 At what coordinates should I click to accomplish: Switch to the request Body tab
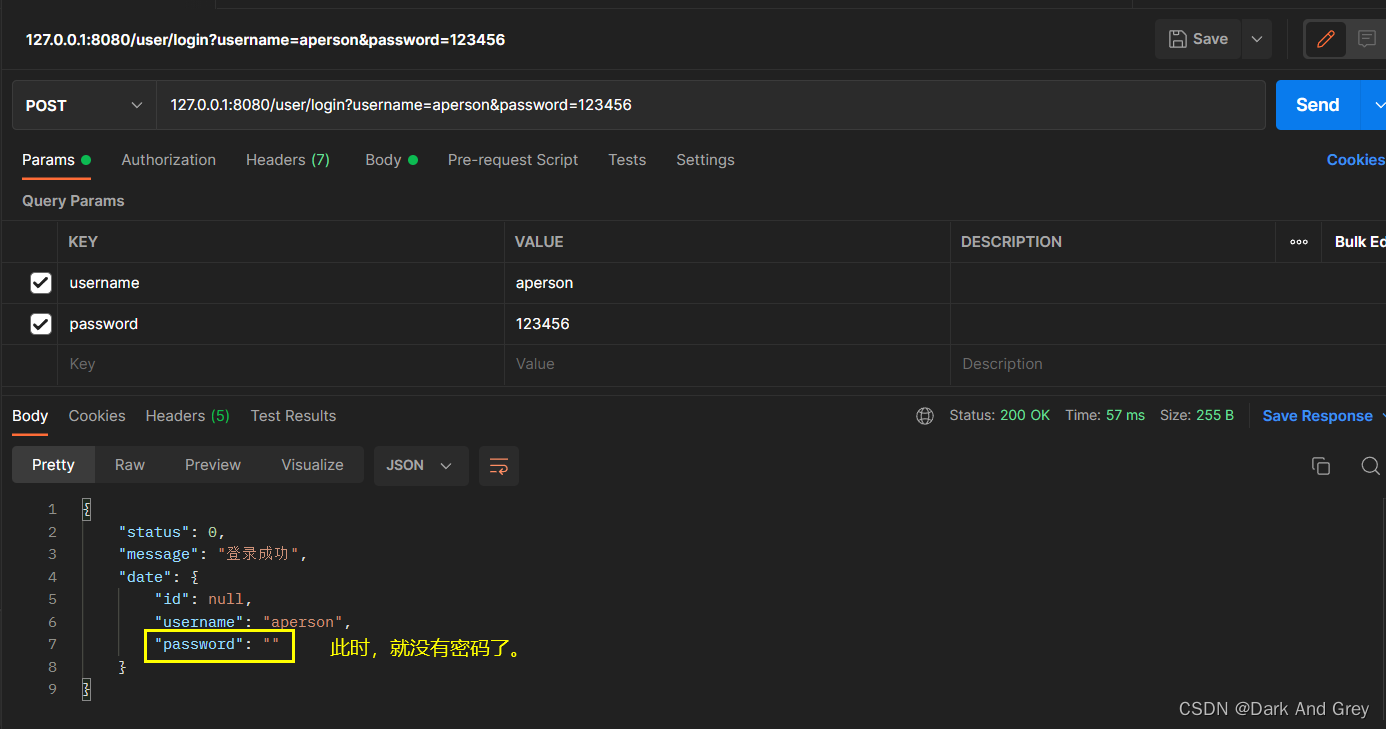[x=391, y=160]
